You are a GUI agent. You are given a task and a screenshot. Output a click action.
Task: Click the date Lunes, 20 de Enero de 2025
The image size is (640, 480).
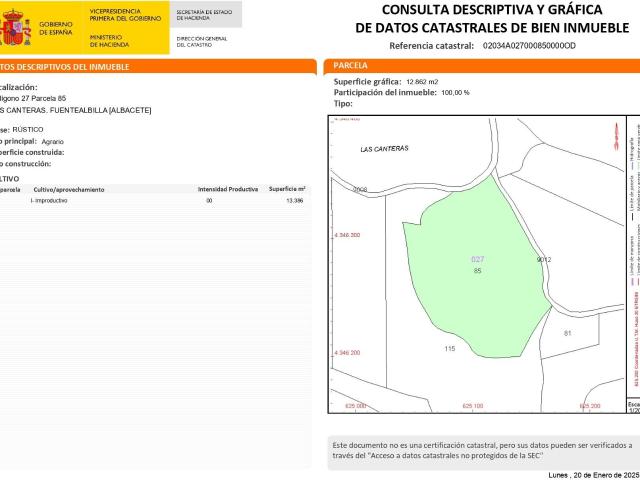coord(594,475)
